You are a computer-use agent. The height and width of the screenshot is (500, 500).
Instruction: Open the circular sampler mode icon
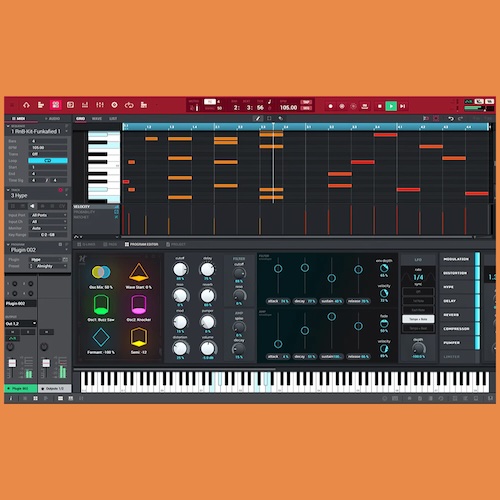tap(114, 105)
